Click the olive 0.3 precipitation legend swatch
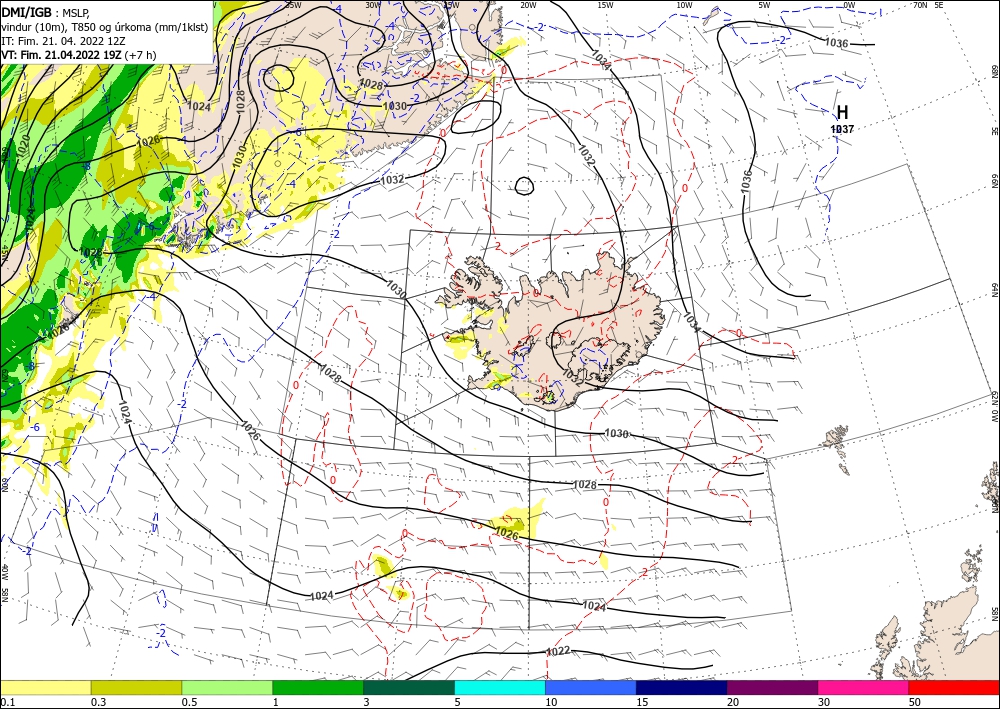 click(136, 687)
